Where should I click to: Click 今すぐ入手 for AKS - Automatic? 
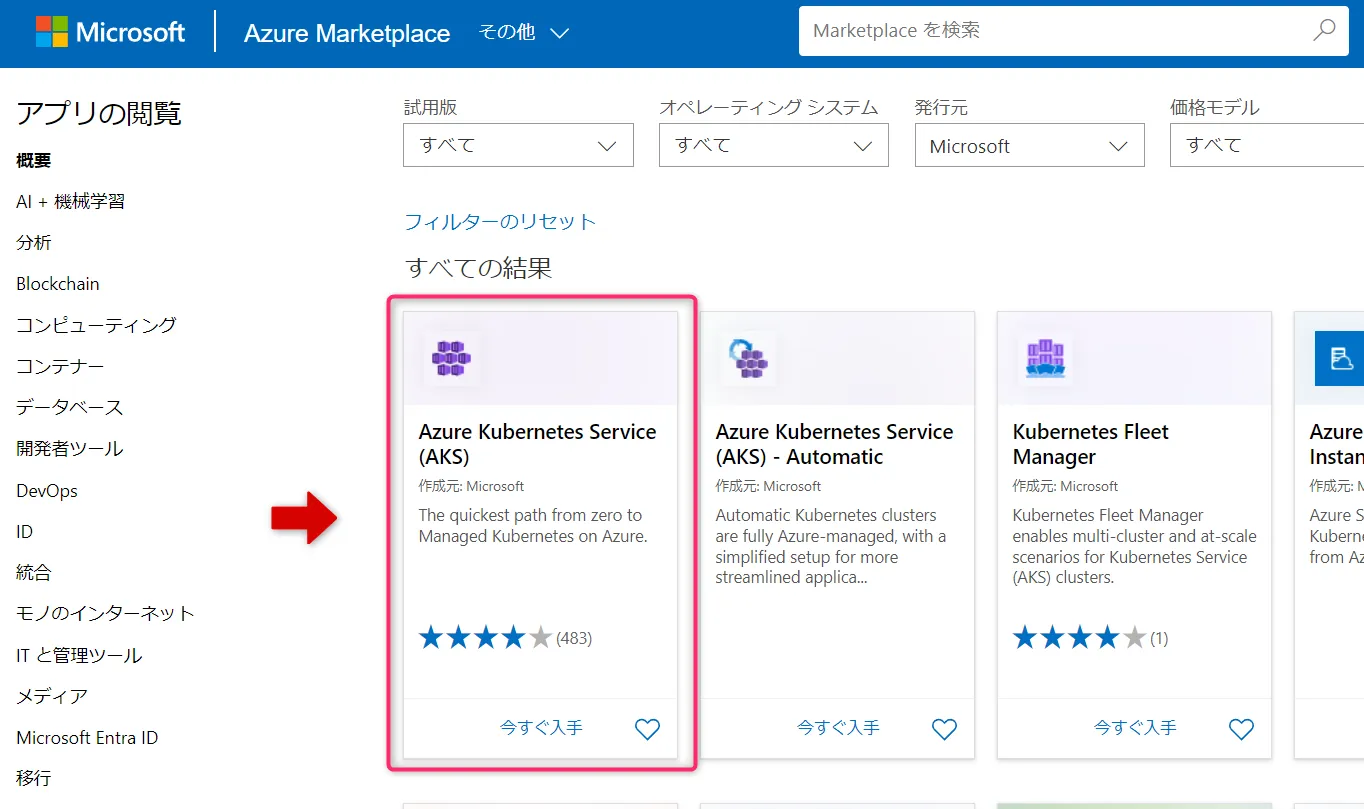(x=838, y=728)
